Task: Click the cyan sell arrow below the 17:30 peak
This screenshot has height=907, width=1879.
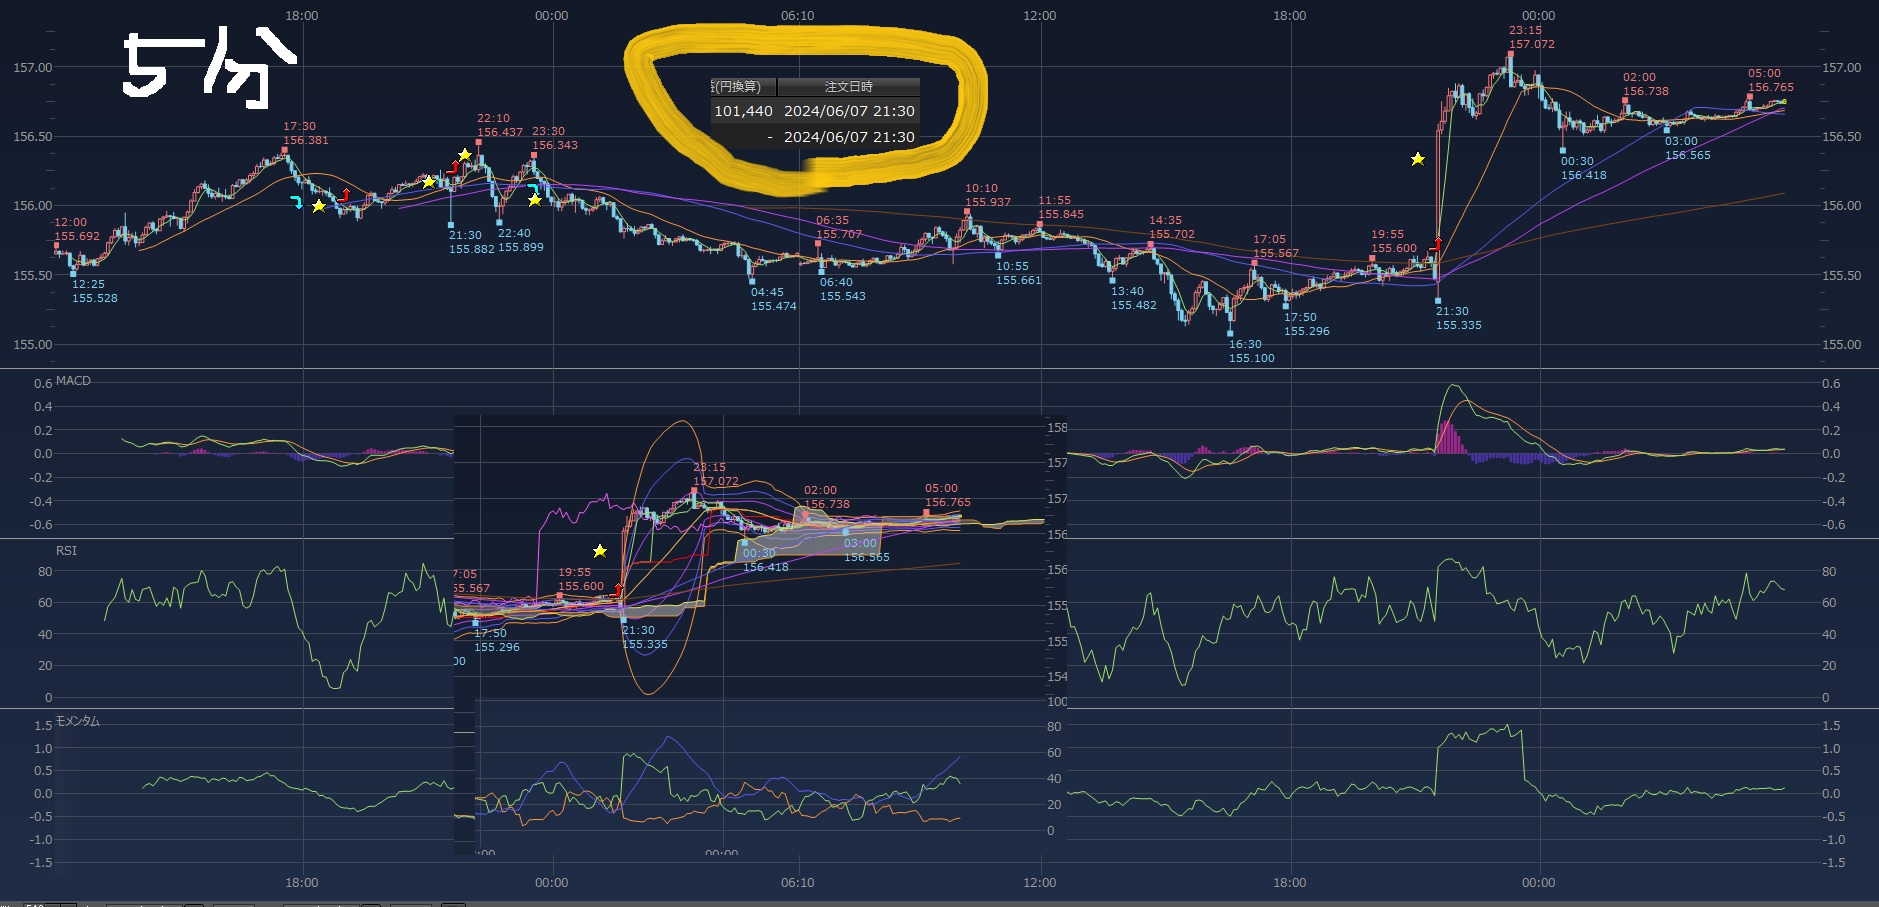Action: pyautogui.click(x=296, y=202)
